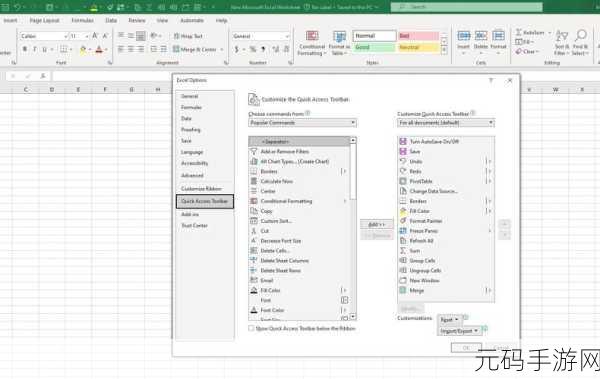
Task: Click the Clear eraser icon
Action: tap(518, 51)
